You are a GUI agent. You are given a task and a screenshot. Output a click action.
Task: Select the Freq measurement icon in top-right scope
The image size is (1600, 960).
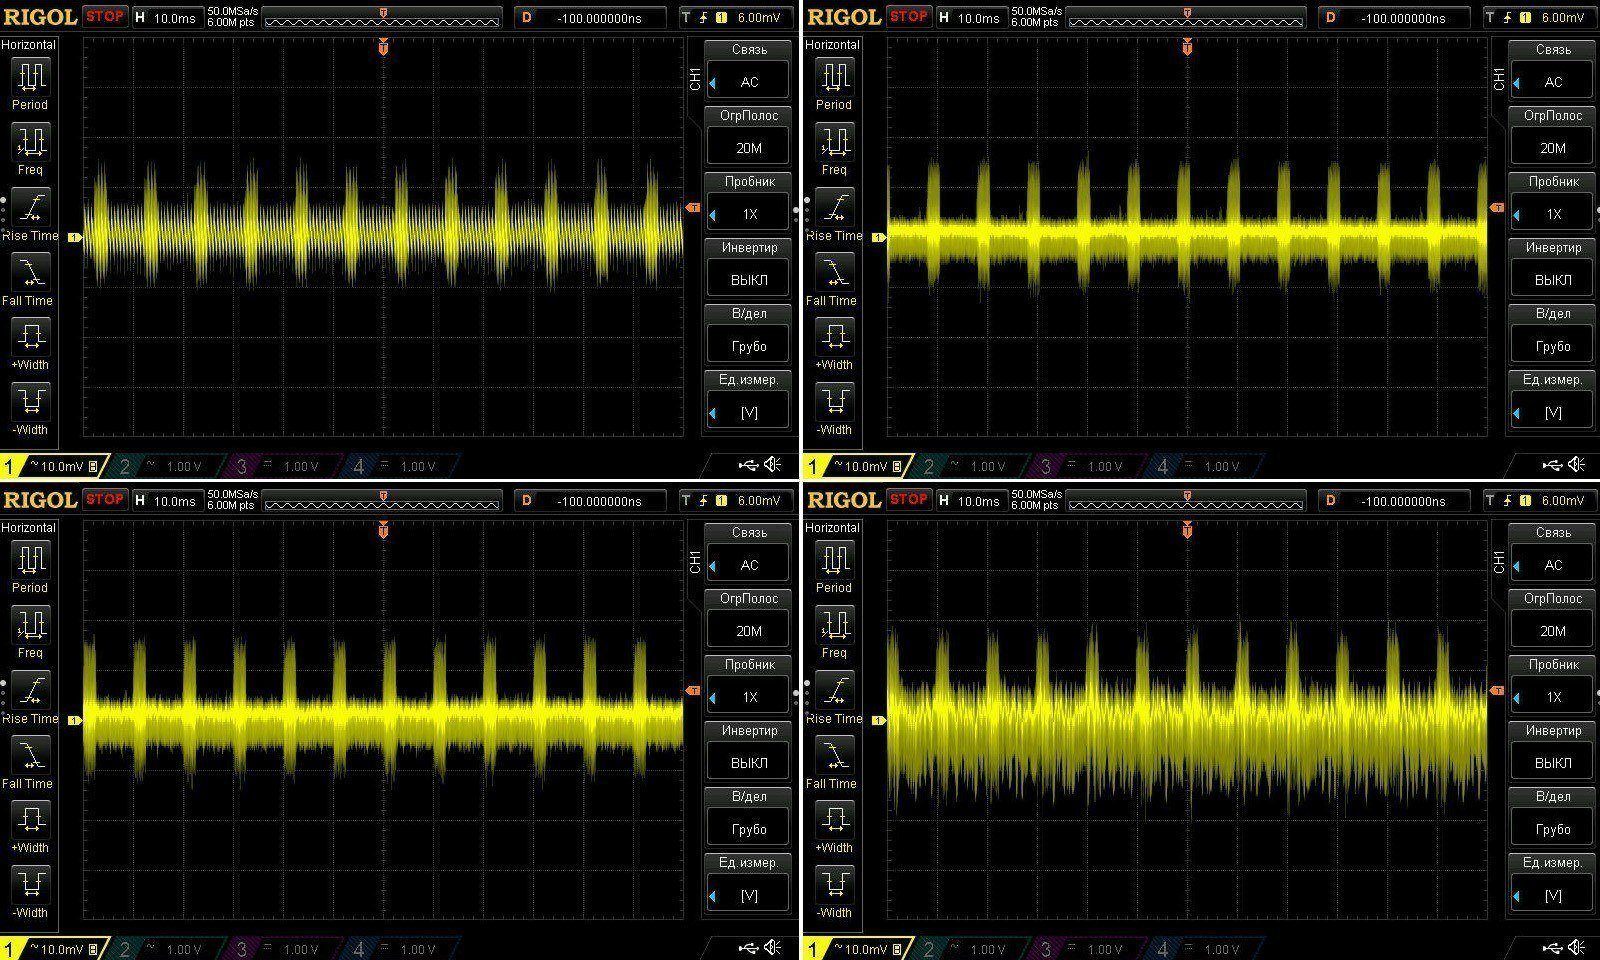pos(834,144)
